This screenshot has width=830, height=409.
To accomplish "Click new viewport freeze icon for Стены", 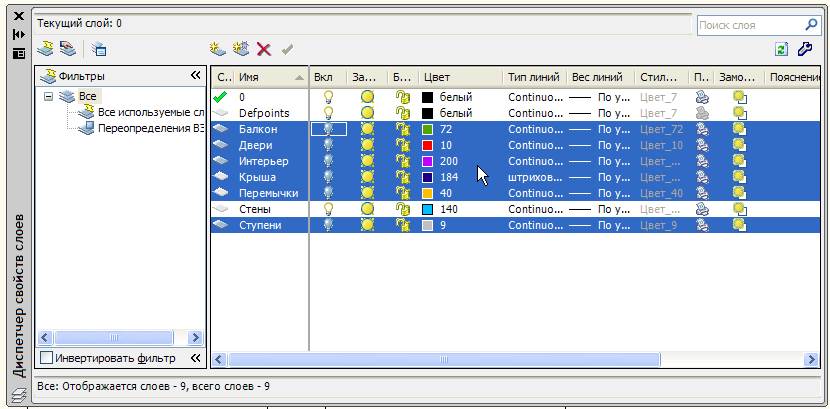I will coord(739,210).
